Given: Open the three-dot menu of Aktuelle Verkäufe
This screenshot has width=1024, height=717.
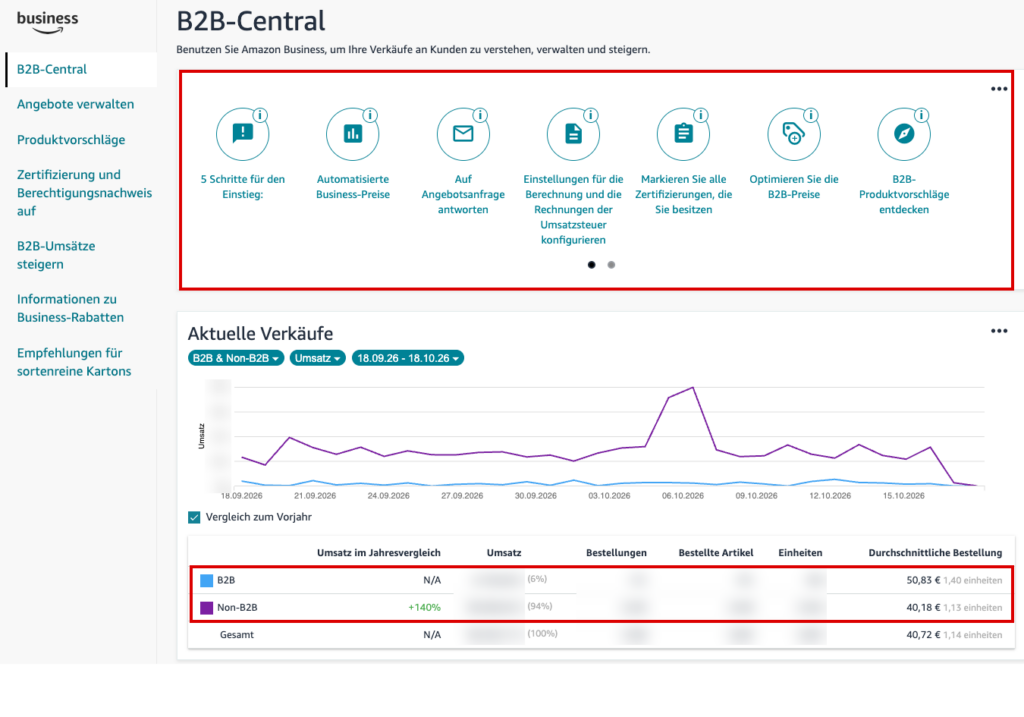Looking at the screenshot, I should pos(999,331).
